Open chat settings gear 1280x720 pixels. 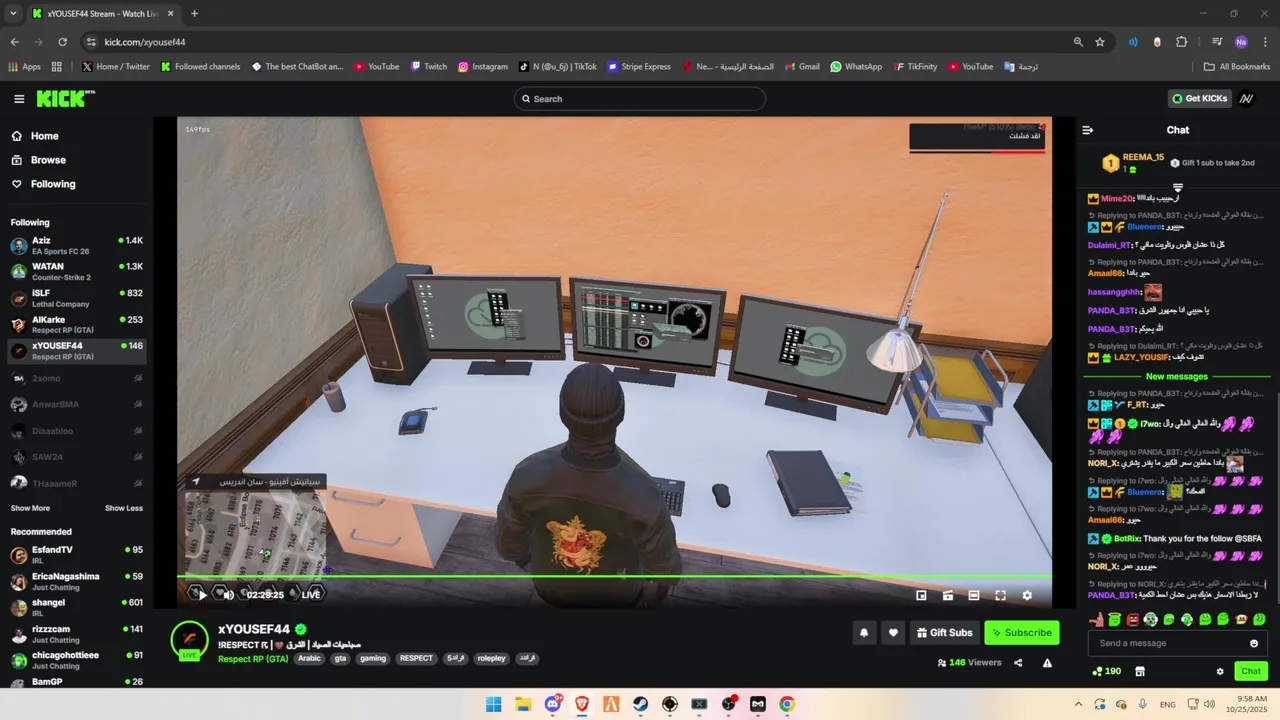click(1220, 671)
